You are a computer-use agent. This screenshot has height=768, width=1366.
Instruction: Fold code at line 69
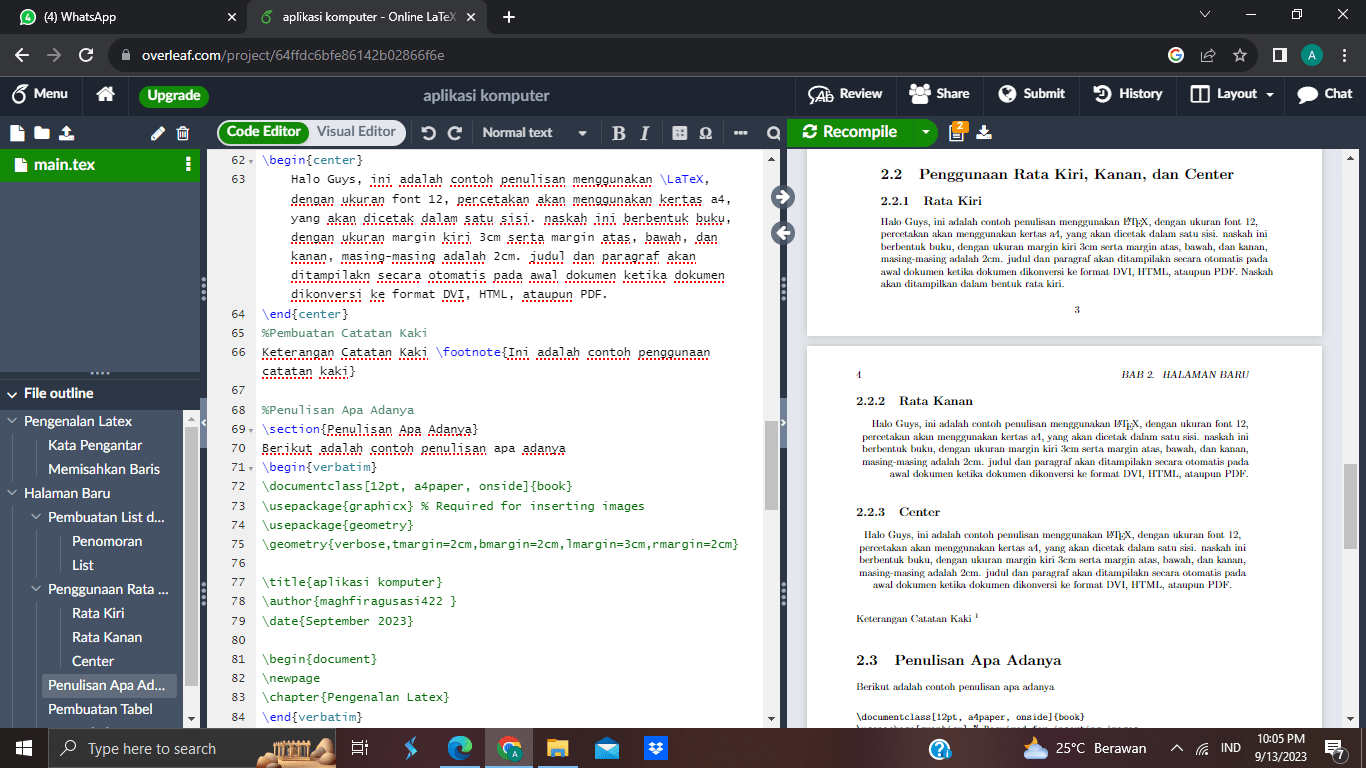click(x=251, y=430)
